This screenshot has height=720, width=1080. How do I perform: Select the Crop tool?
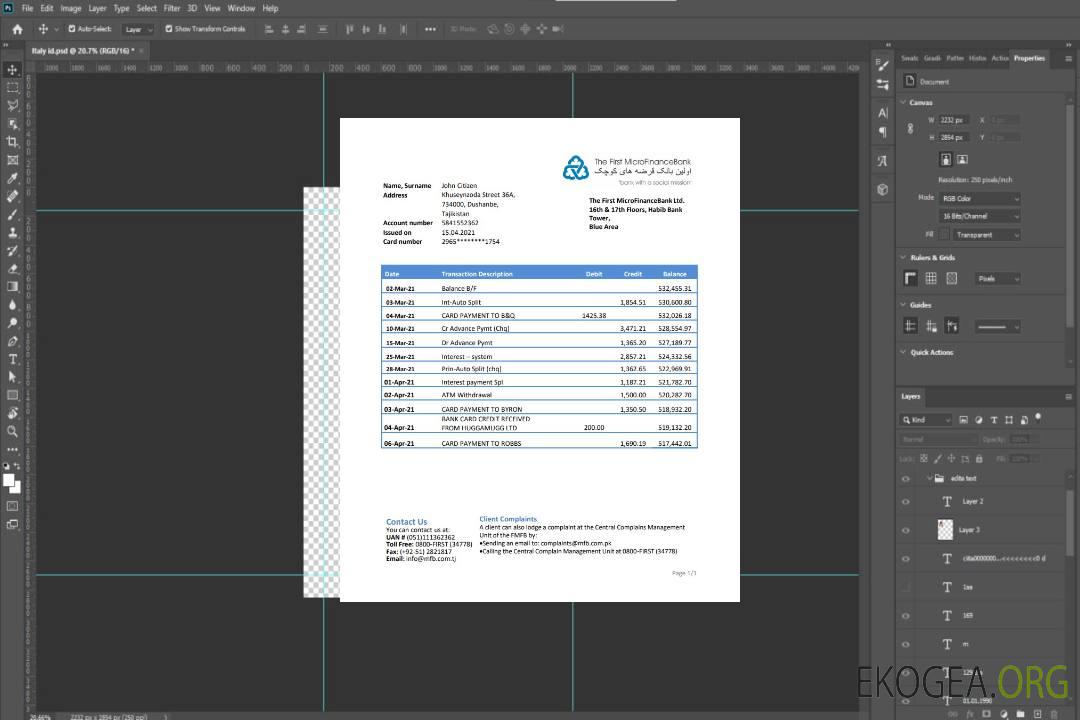[x=12, y=142]
